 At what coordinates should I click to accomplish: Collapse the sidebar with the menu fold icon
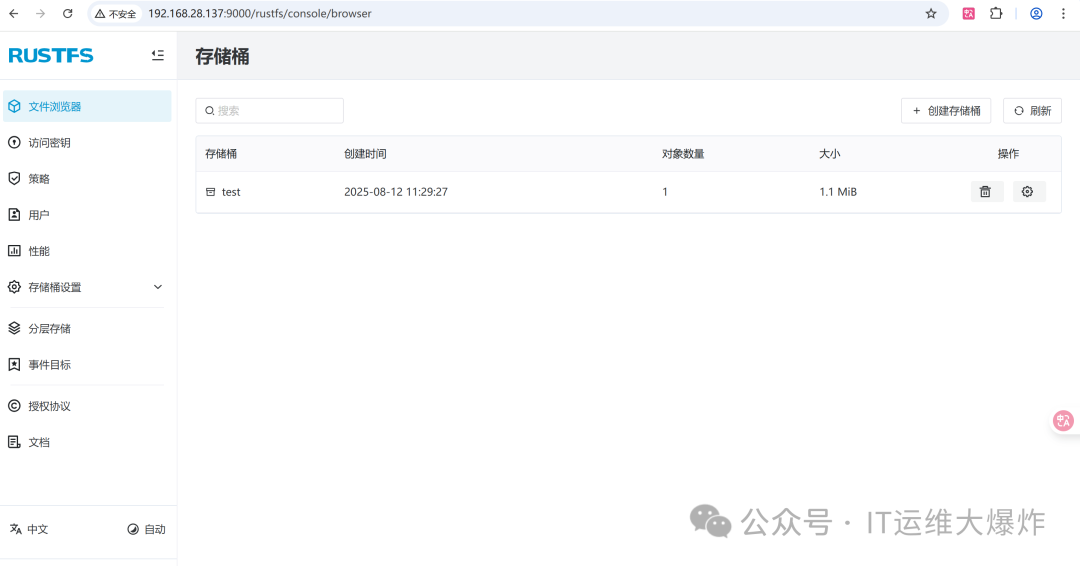pos(158,55)
